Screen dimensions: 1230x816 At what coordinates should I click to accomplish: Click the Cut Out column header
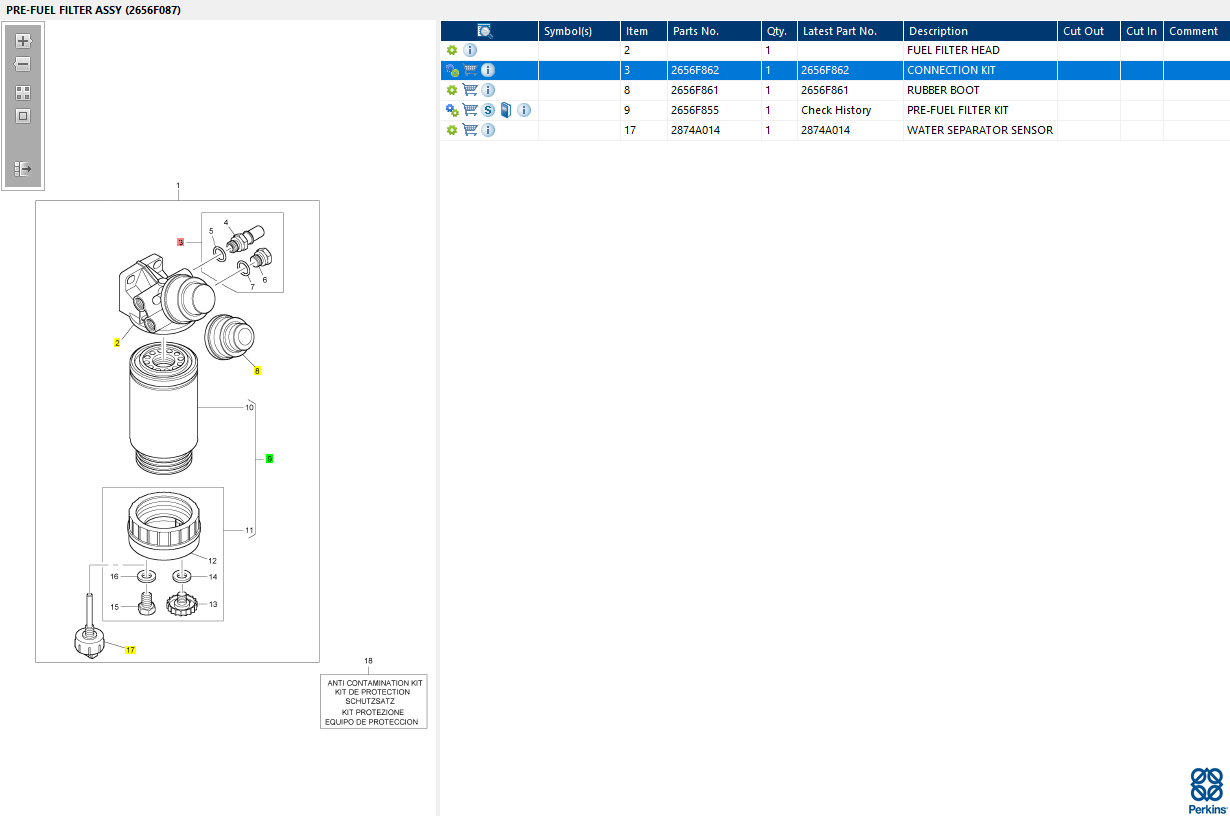1089,31
